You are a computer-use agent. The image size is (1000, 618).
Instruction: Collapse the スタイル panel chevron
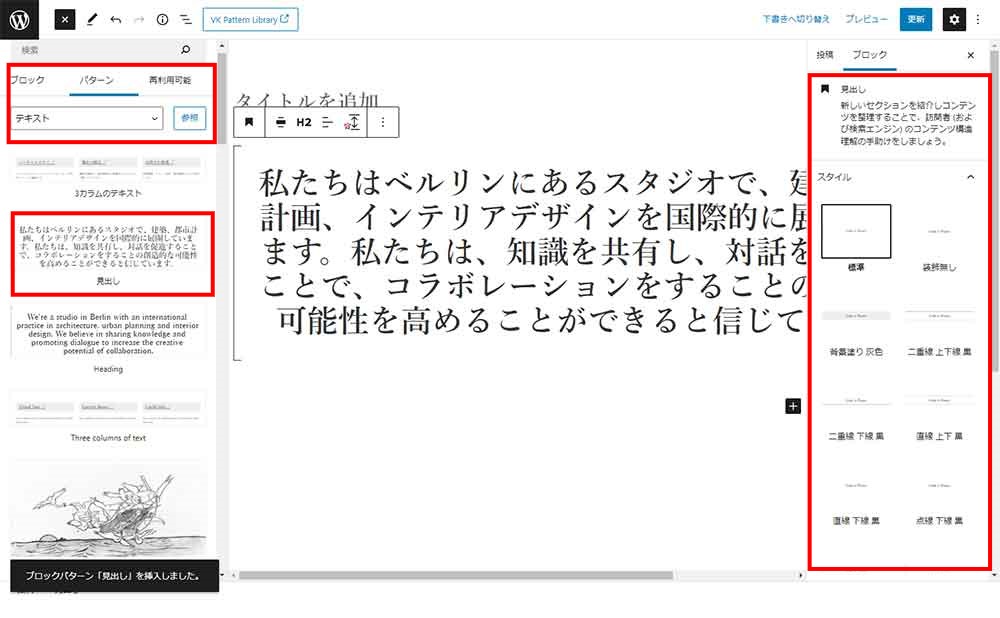tap(969, 177)
